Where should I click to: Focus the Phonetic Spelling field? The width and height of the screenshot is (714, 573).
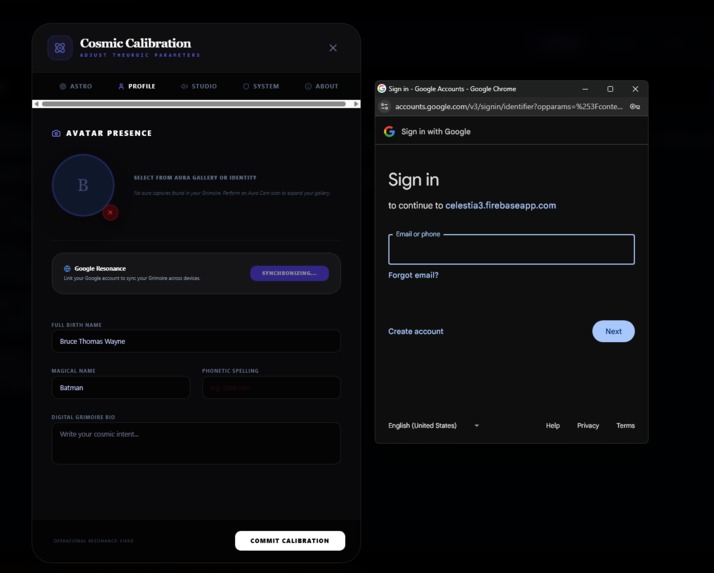(x=271, y=388)
